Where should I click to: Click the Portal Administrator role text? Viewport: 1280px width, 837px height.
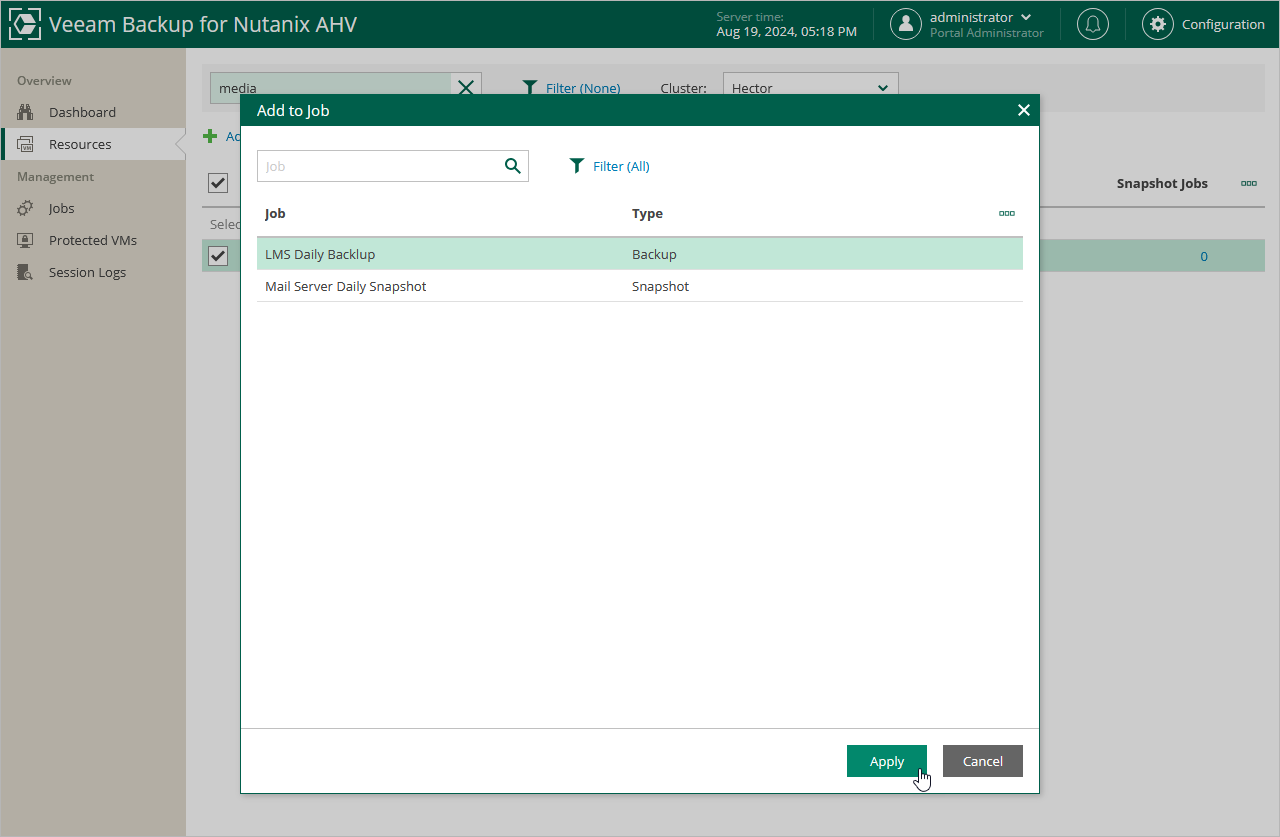pyautogui.click(x=986, y=33)
